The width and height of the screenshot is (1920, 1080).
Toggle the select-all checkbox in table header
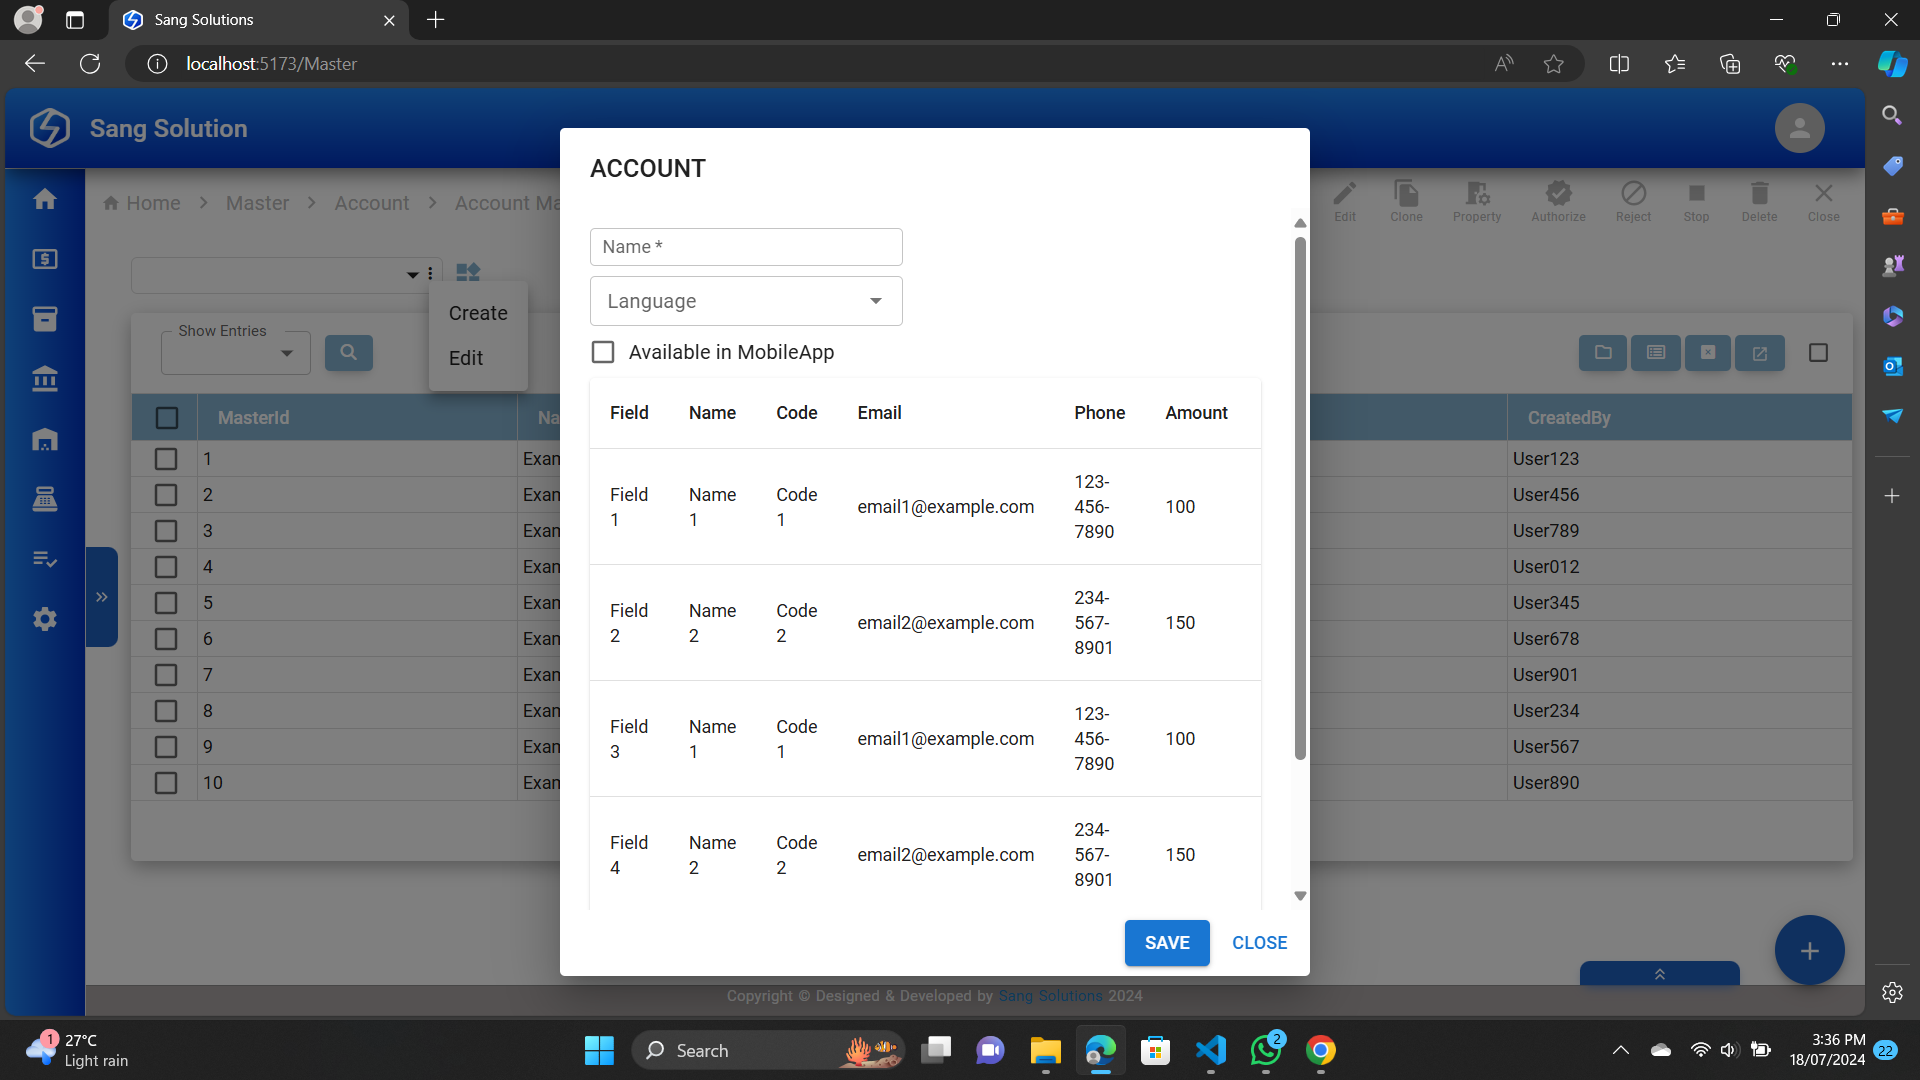tap(167, 418)
